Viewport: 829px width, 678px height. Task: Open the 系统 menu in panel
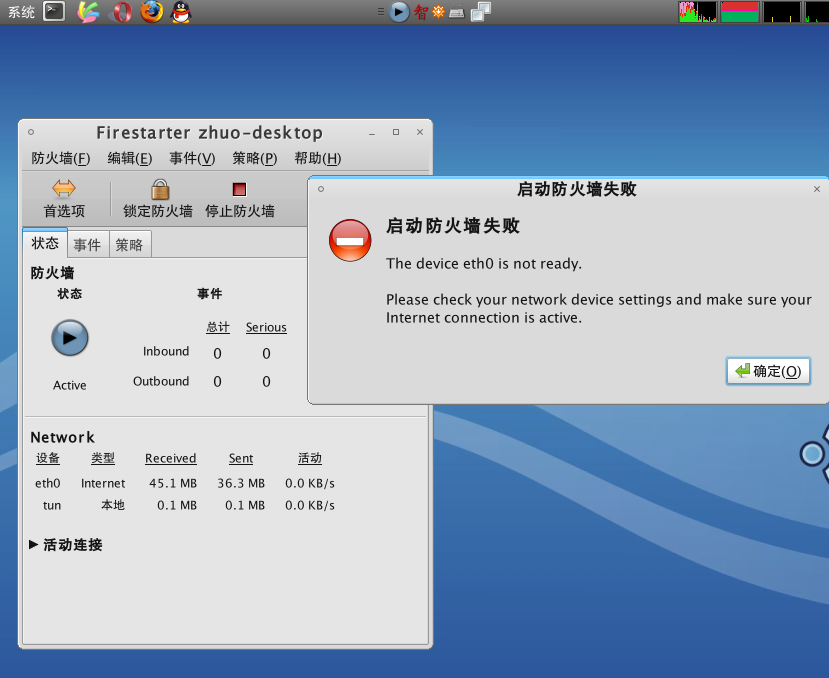point(21,12)
